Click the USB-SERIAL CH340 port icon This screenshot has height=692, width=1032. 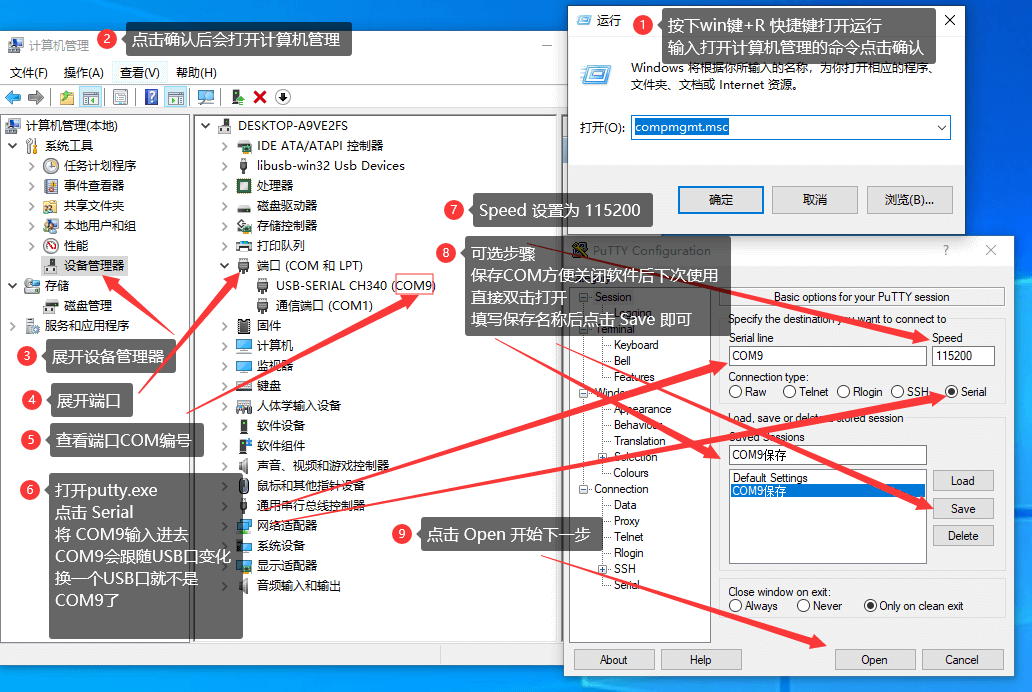(x=263, y=286)
